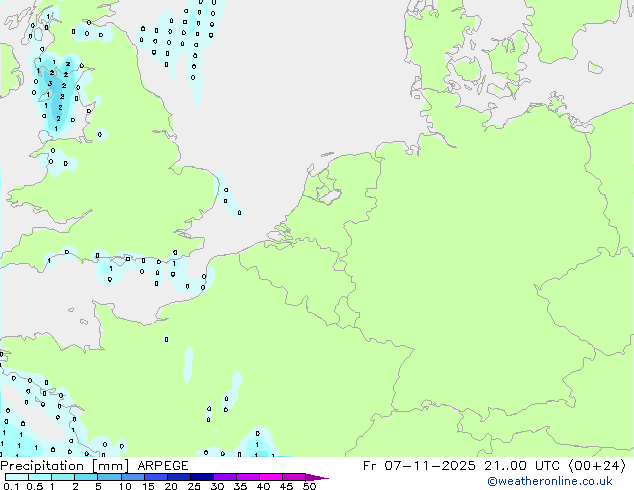Select the 25–30 mm dark navy legend swatch
The image size is (634, 490).
pyautogui.click(x=202, y=477)
